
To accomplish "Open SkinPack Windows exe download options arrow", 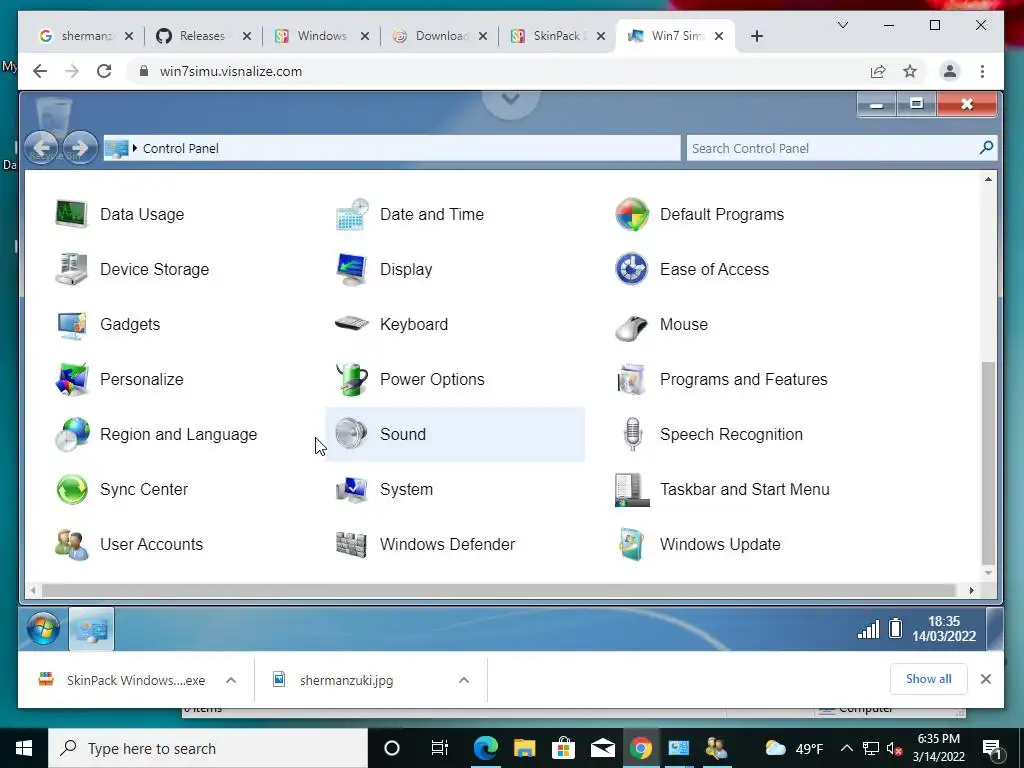I will coord(231,680).
